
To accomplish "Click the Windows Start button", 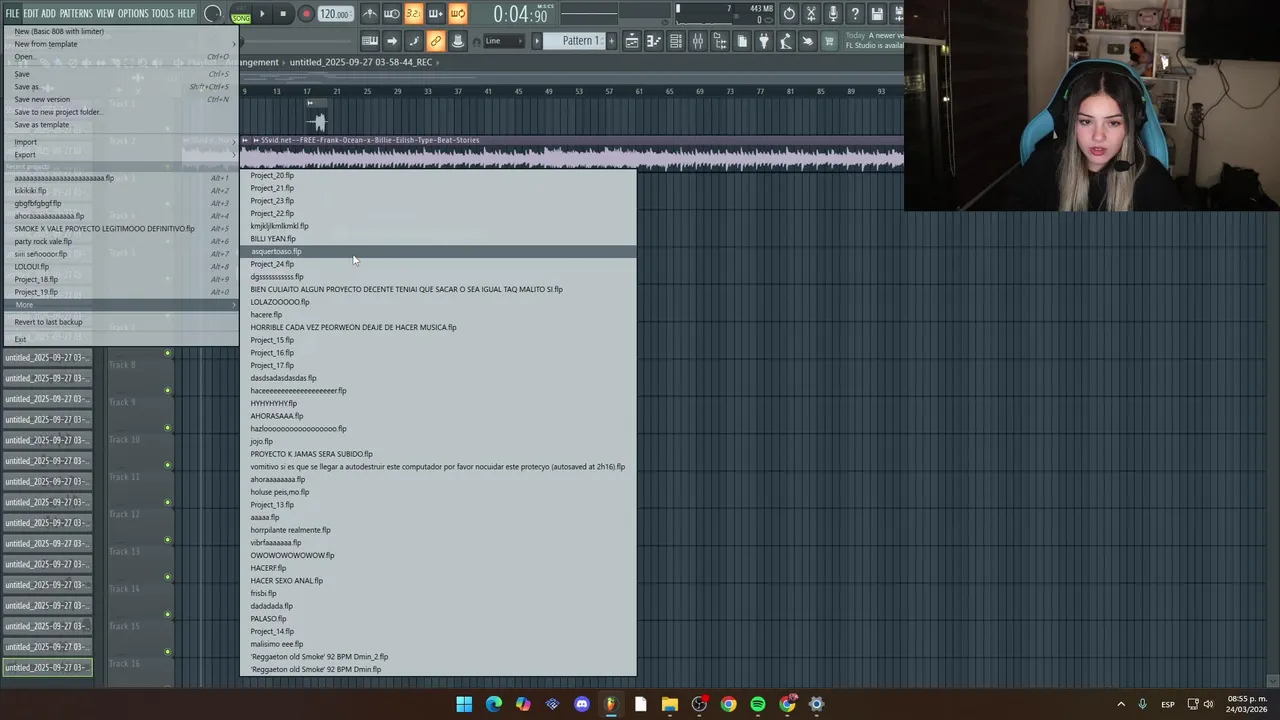I will click(x=464, y=704).
